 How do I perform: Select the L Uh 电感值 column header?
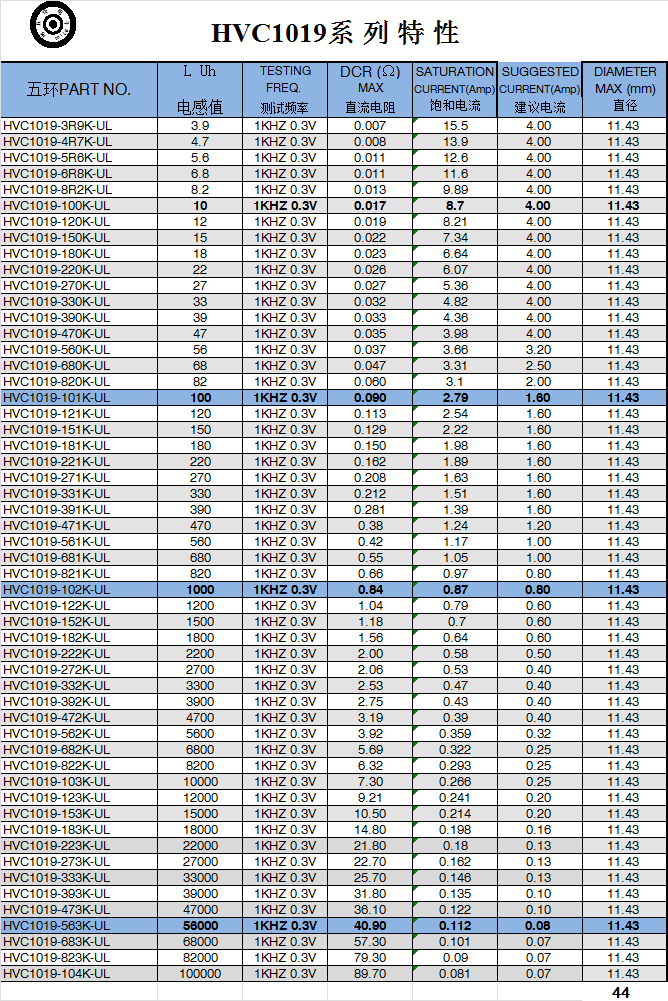click(200, 89)
